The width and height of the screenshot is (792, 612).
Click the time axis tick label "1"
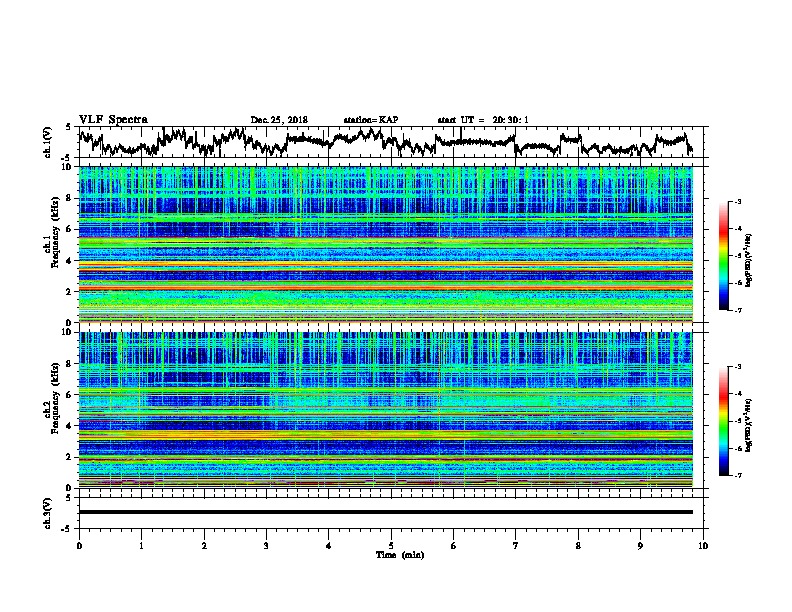pyautogui.click(x=141, y=546)
